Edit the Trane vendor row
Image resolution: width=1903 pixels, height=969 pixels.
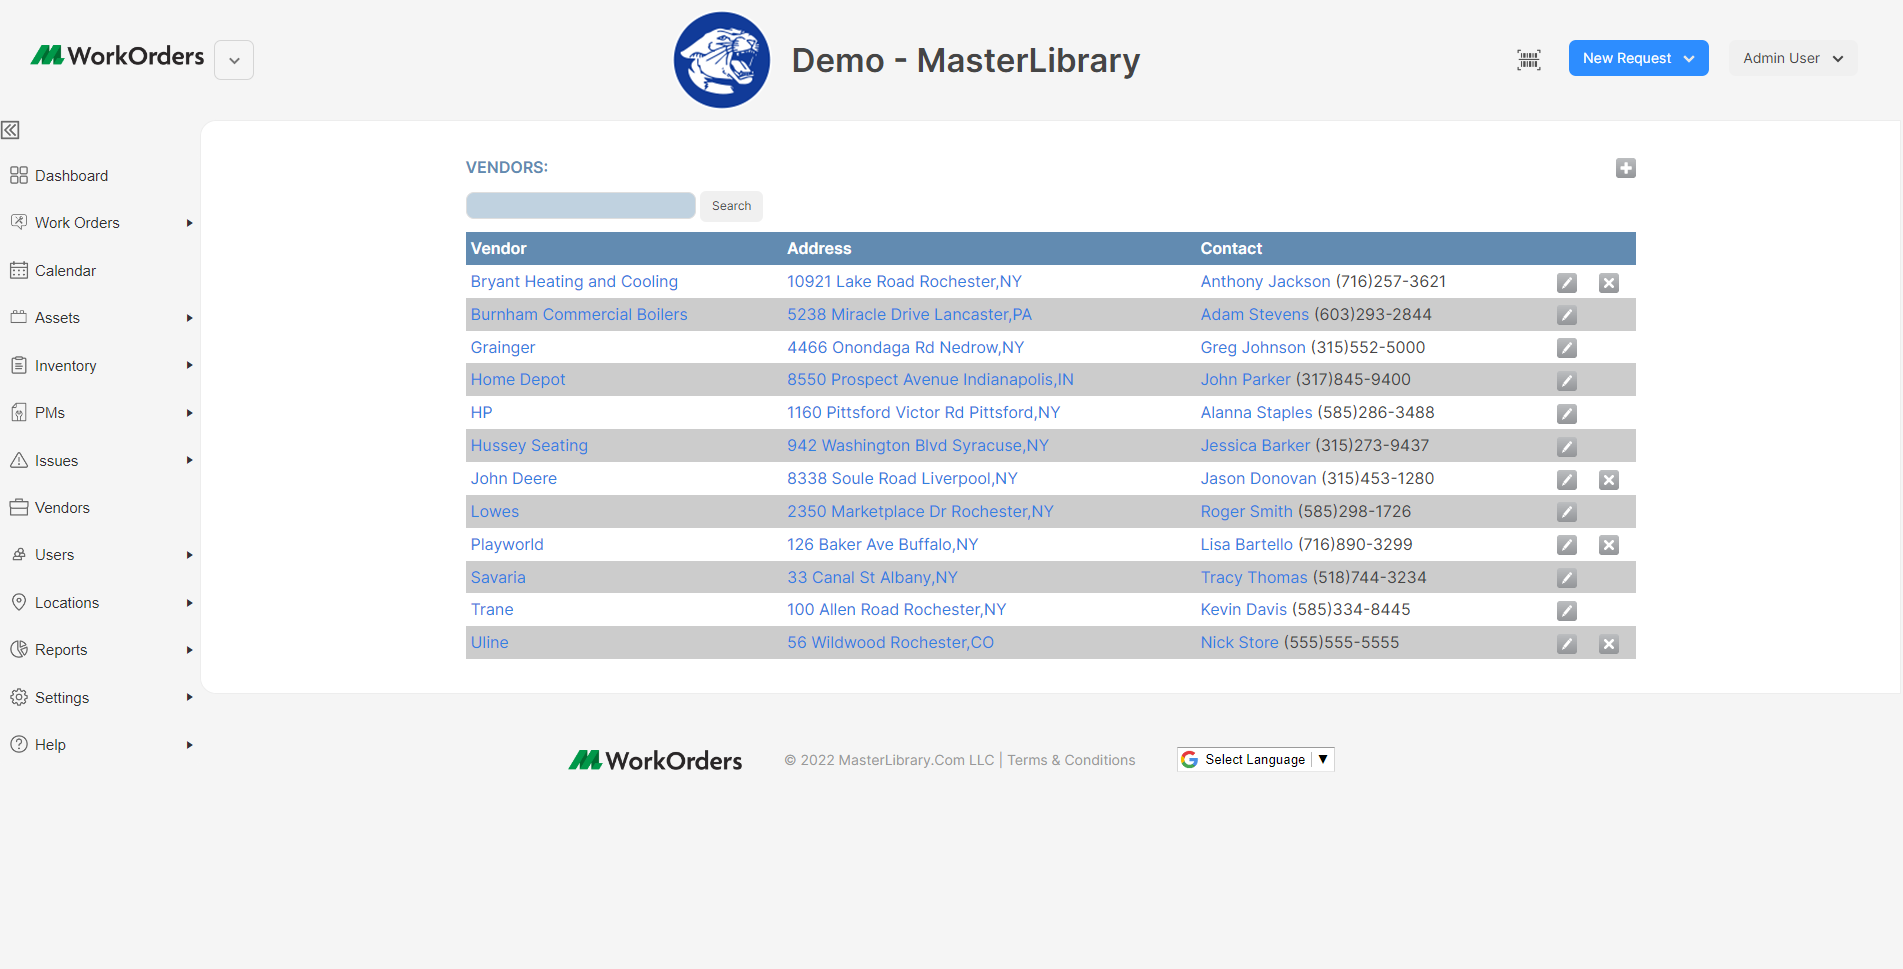(1566, 611)
